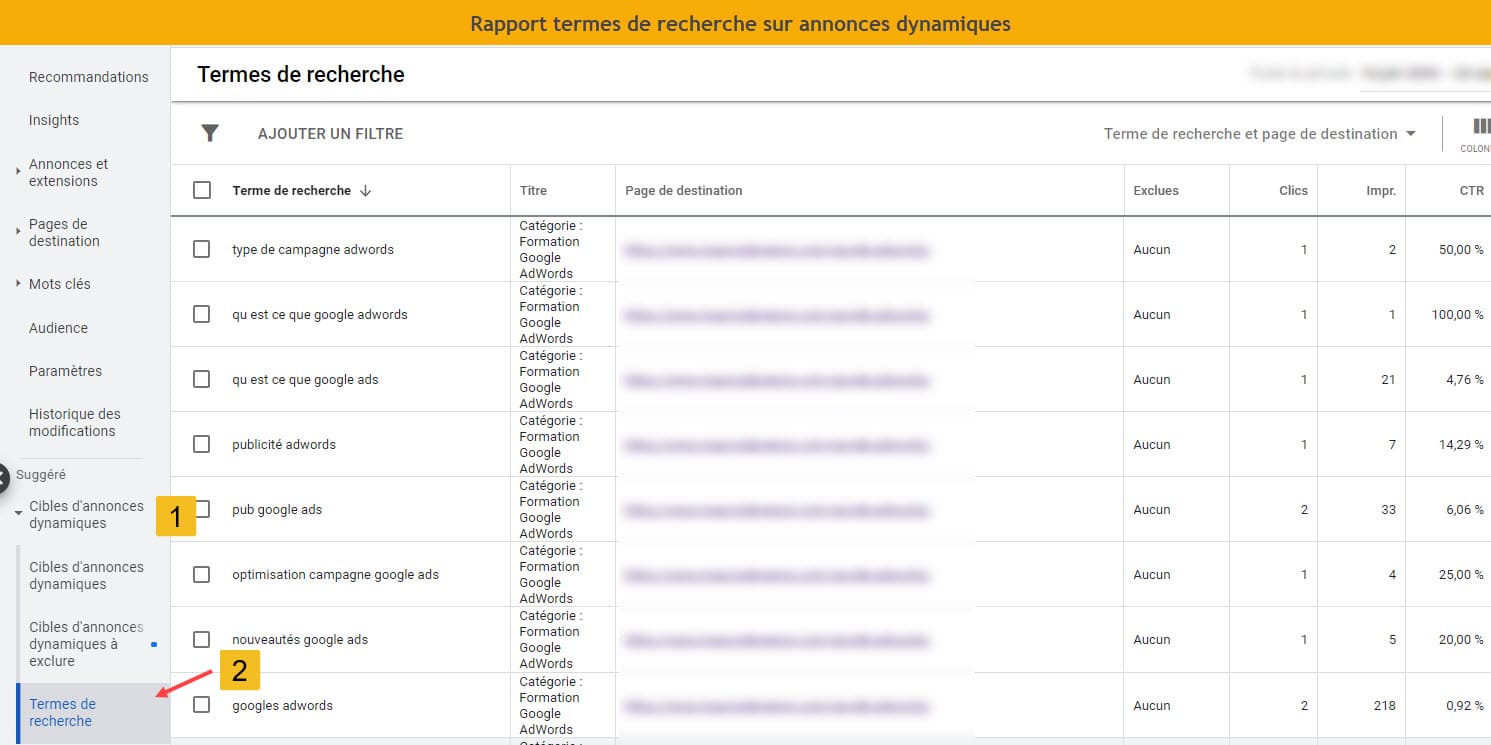
Task: Open Paramètres in the sidebar
Action: pyautogui.click(x=65, y=371)
